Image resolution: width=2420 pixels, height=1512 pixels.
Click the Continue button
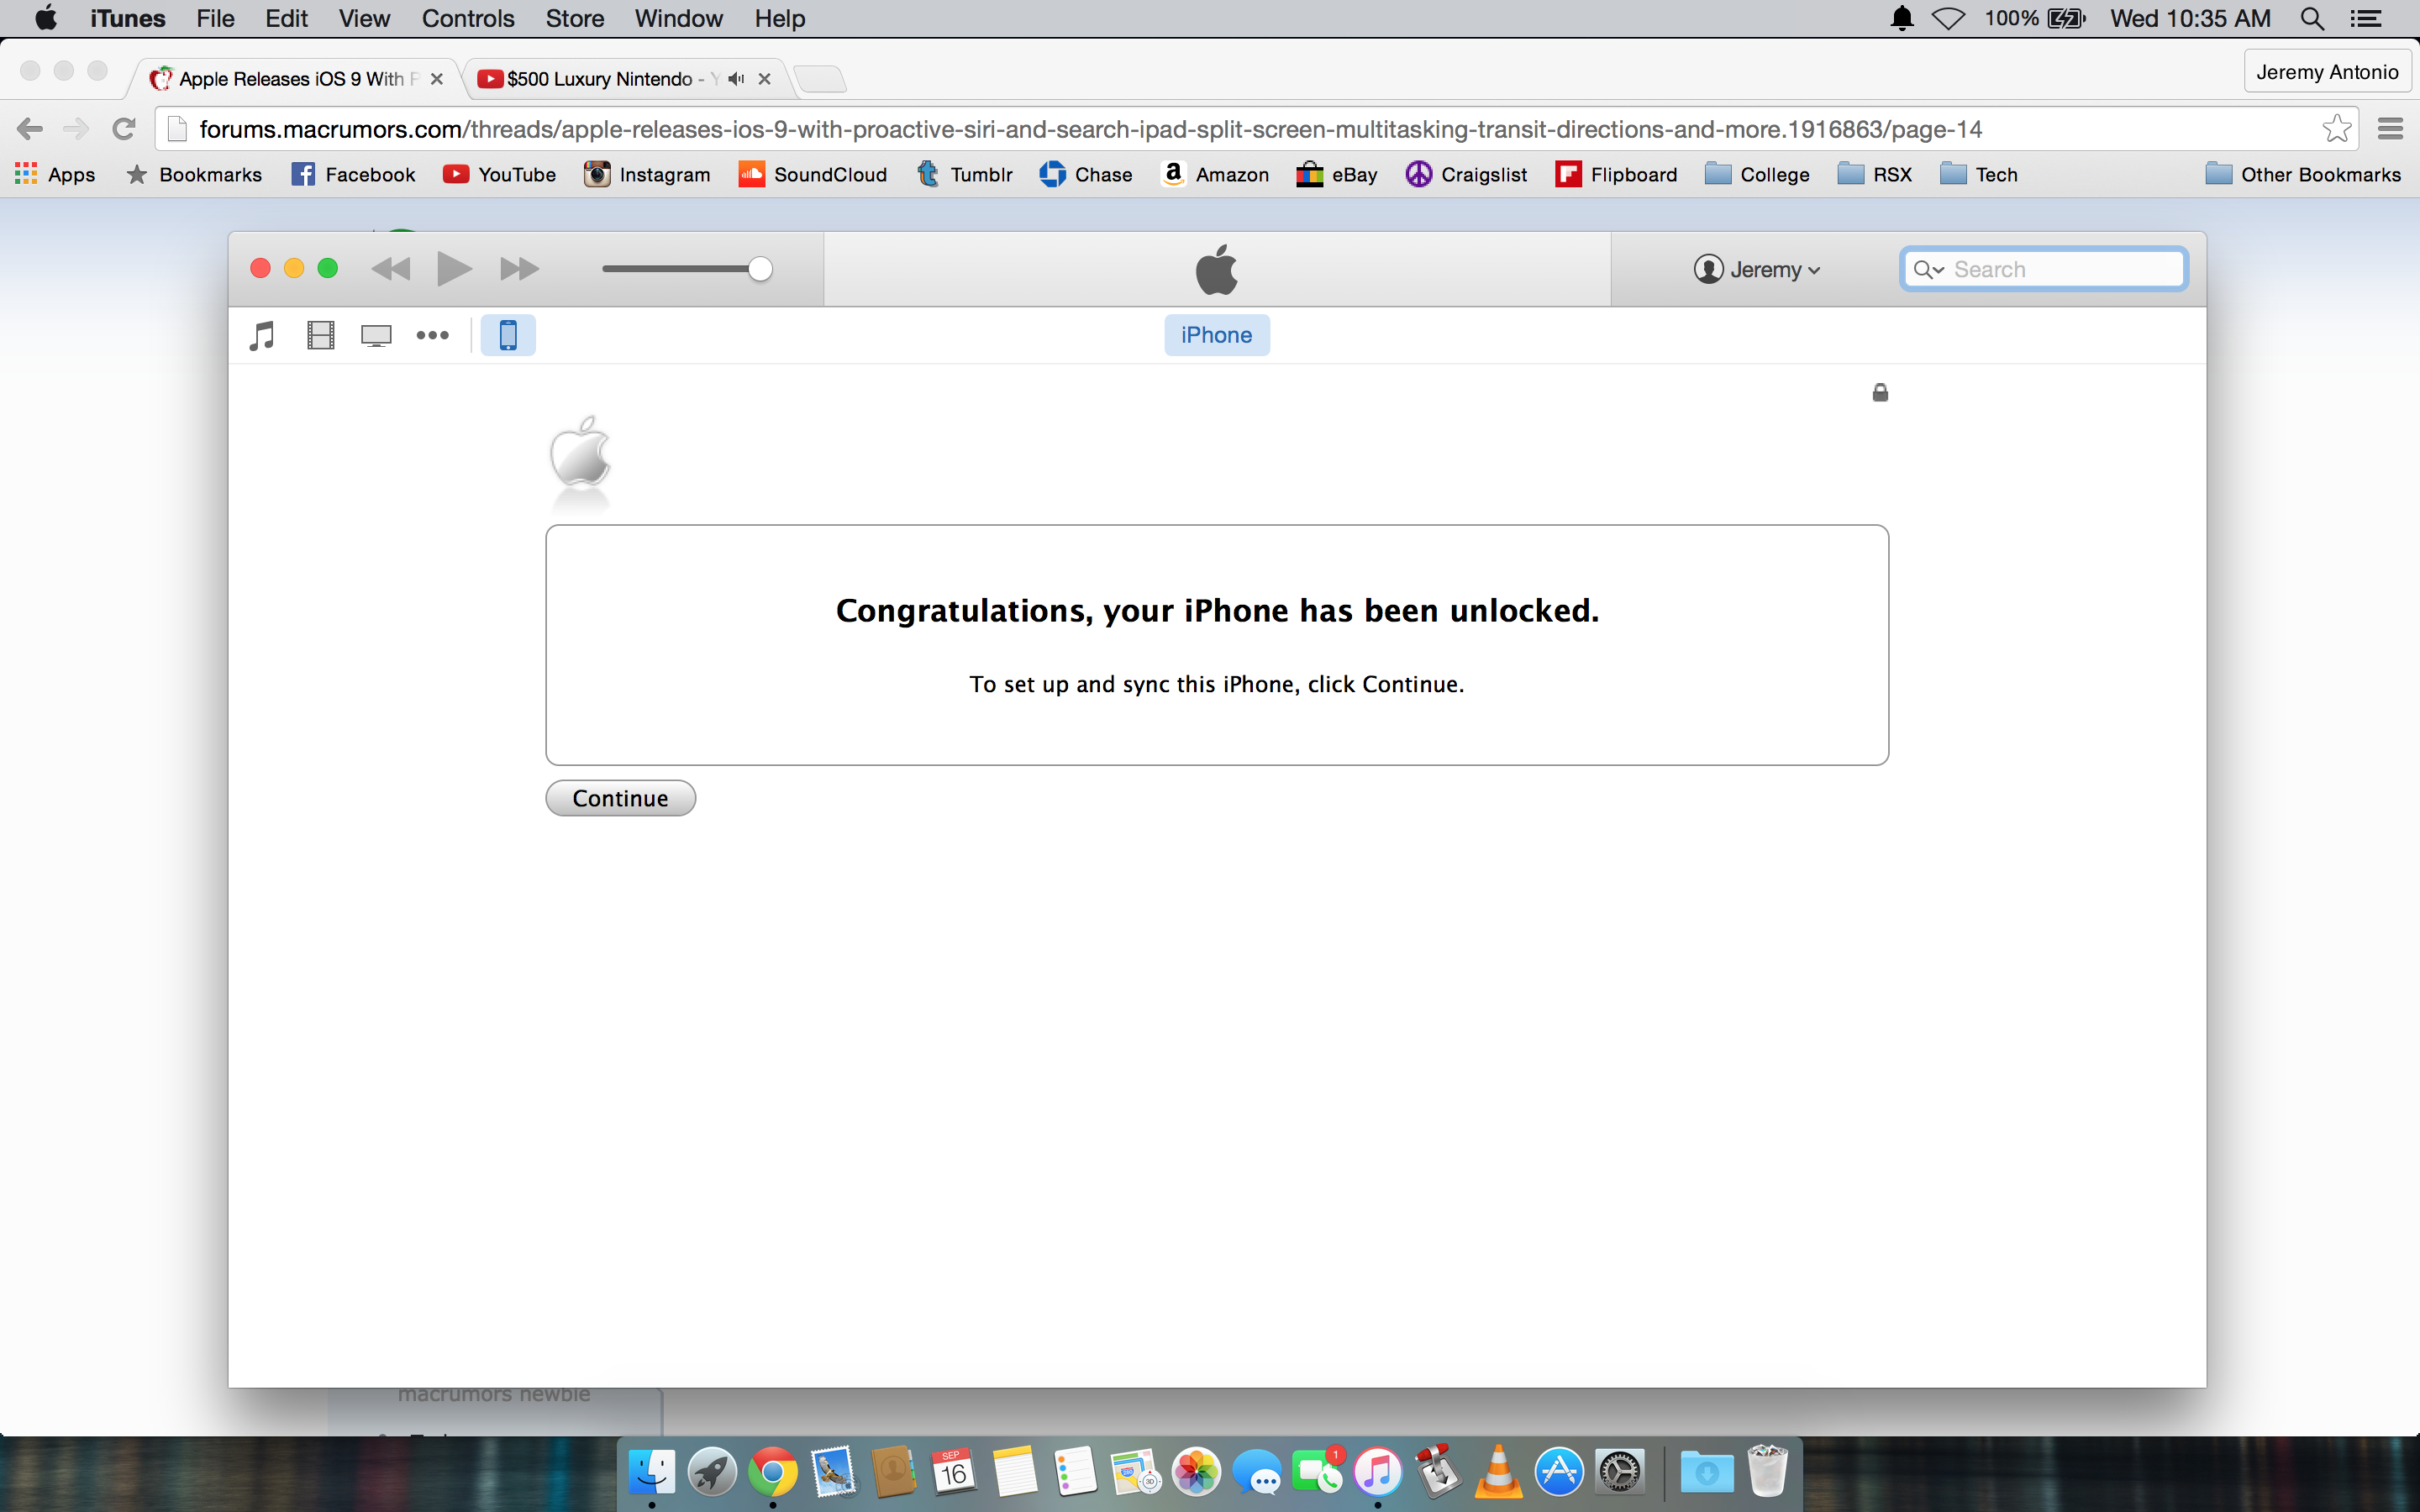point(620,798)
